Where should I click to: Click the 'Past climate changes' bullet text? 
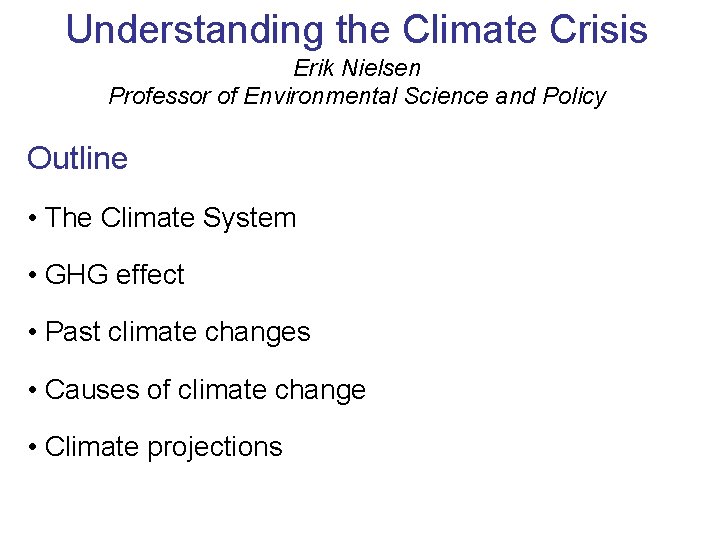coord(178,332)
